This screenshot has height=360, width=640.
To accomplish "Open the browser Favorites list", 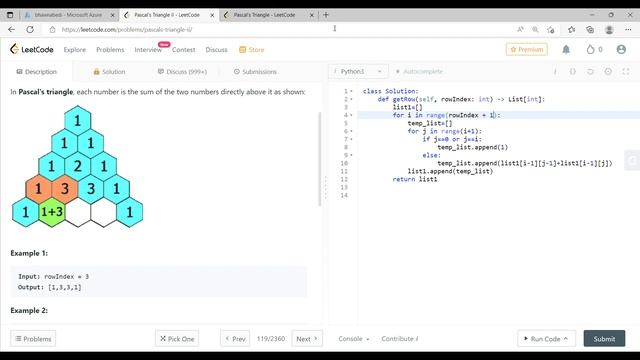I will click(x=571, y=29).
